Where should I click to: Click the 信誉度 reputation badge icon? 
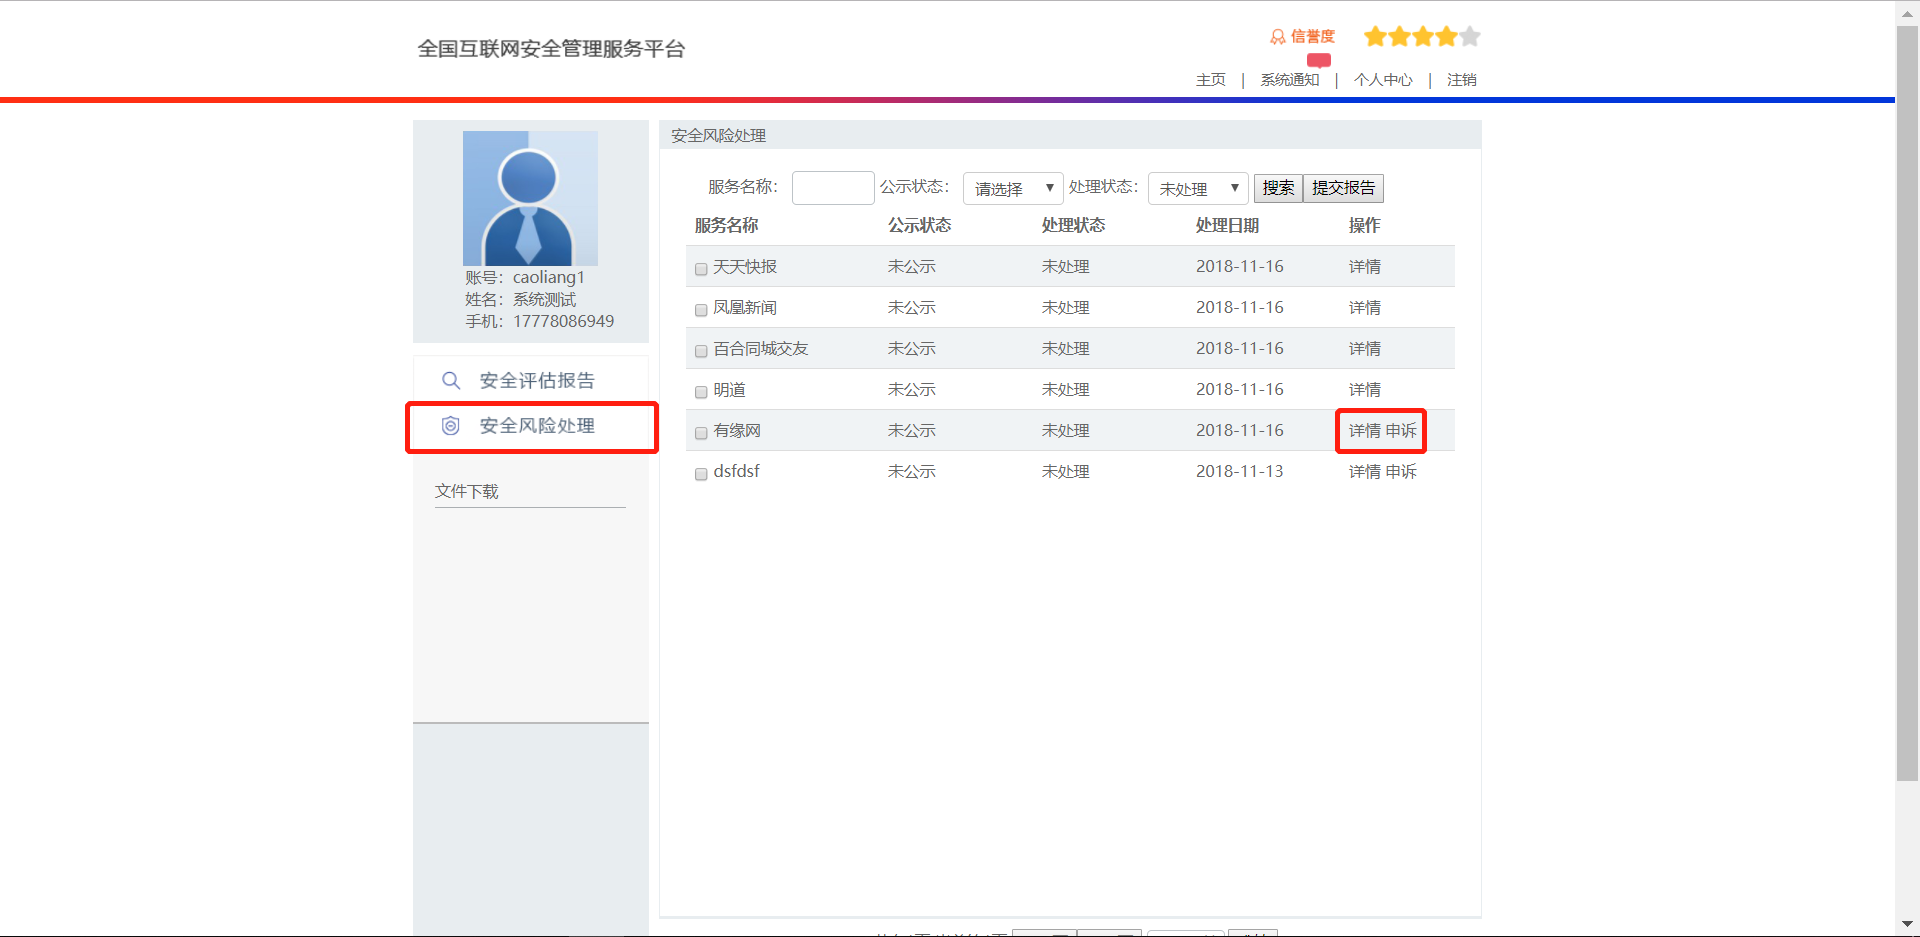[1277, 37]
